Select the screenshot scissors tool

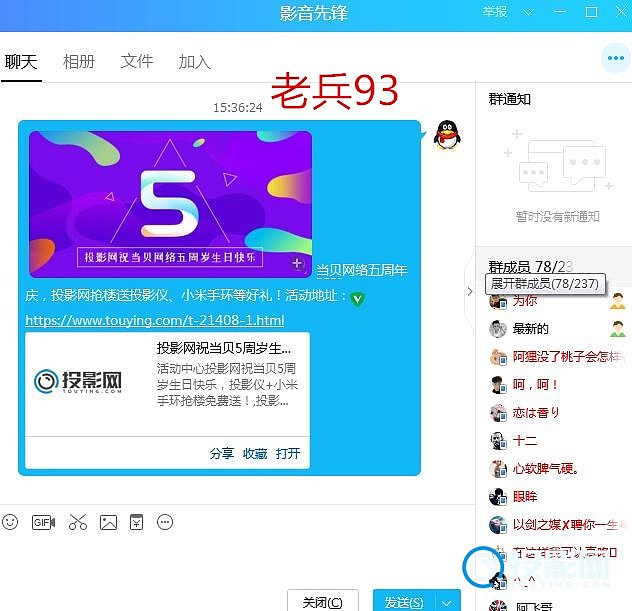[x=78, y=522]
